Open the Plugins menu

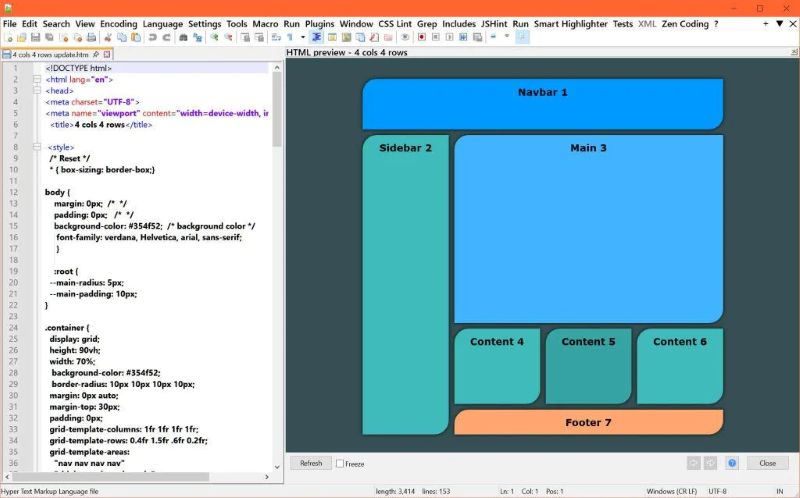point(318,23)
